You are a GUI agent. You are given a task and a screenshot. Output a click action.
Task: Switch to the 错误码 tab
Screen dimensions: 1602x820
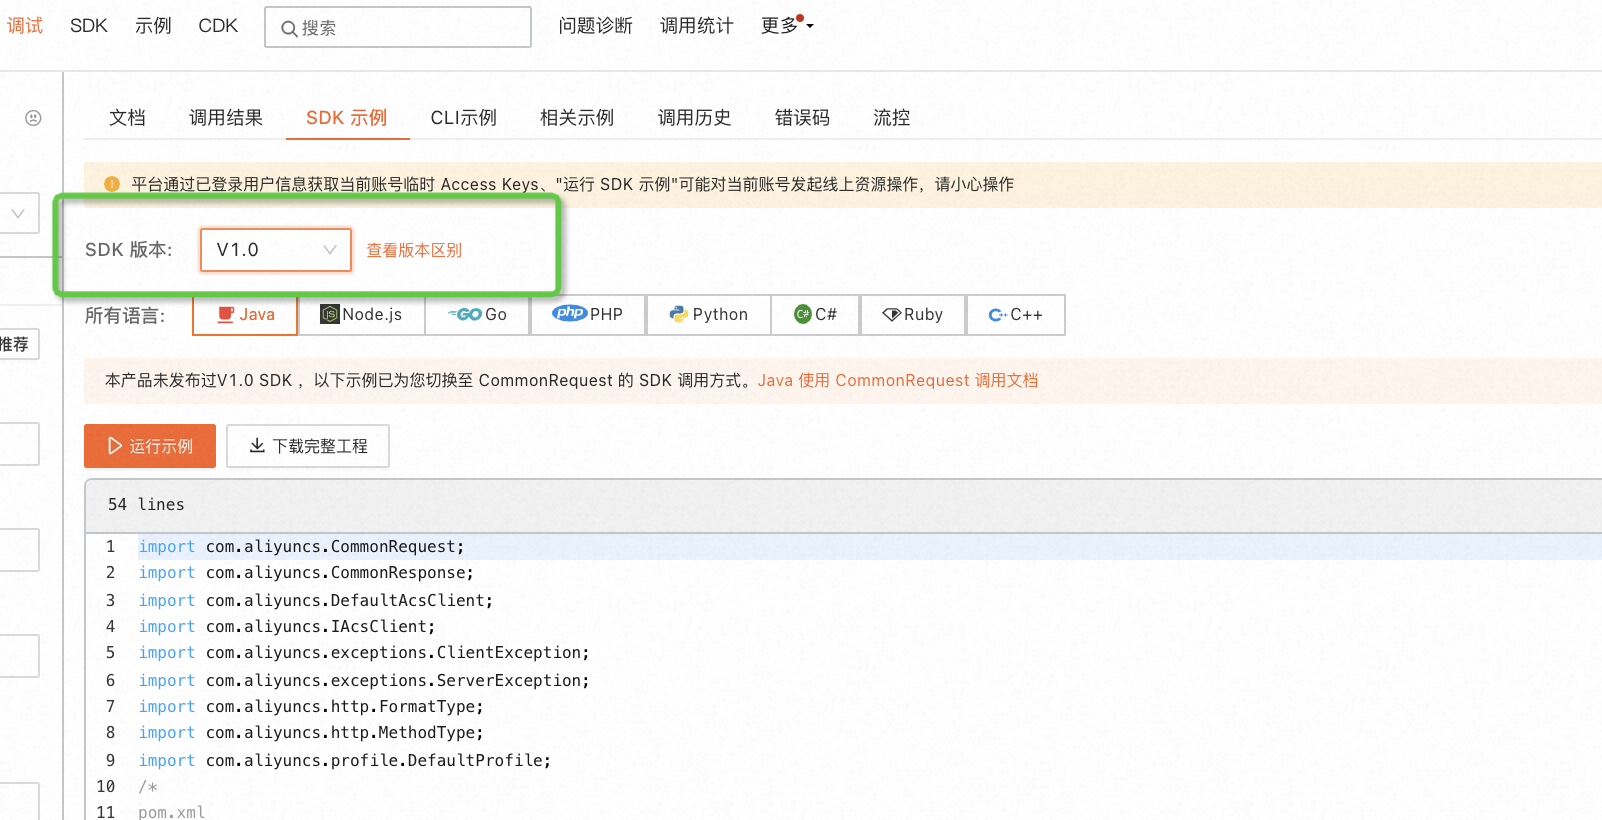(x=802, y=118)
